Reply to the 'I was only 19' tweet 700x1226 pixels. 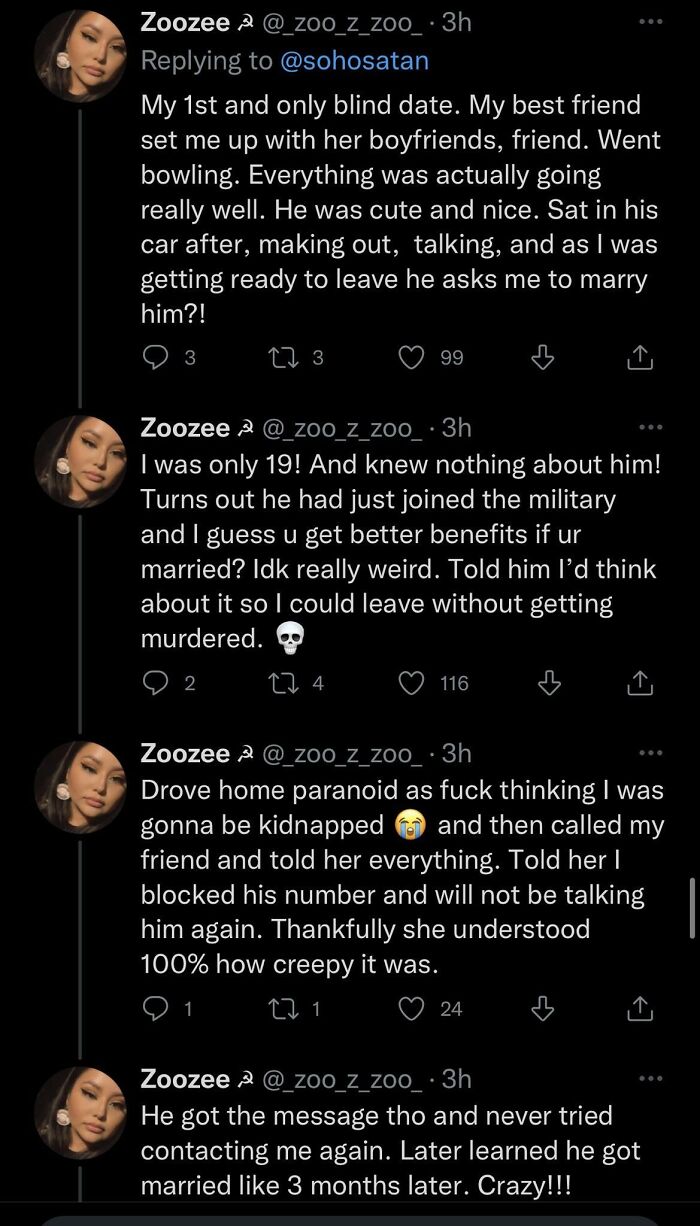155,683
